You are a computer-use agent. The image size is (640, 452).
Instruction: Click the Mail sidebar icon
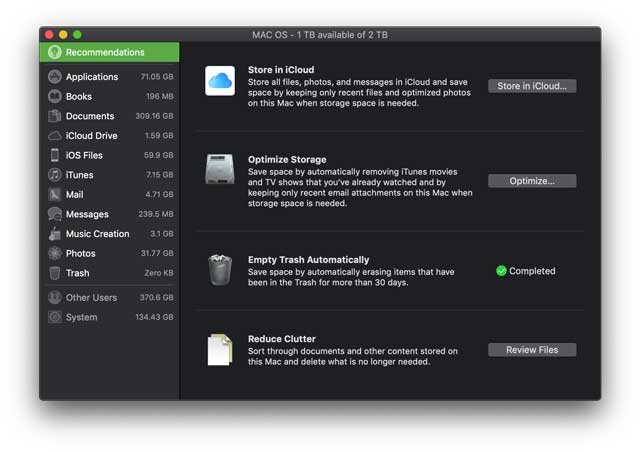[55, 194]
